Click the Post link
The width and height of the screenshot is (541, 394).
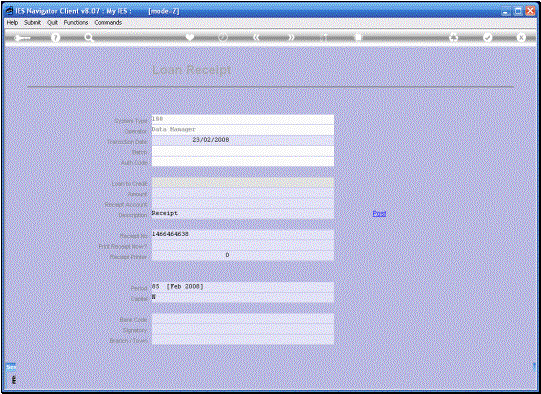point(379,214)
